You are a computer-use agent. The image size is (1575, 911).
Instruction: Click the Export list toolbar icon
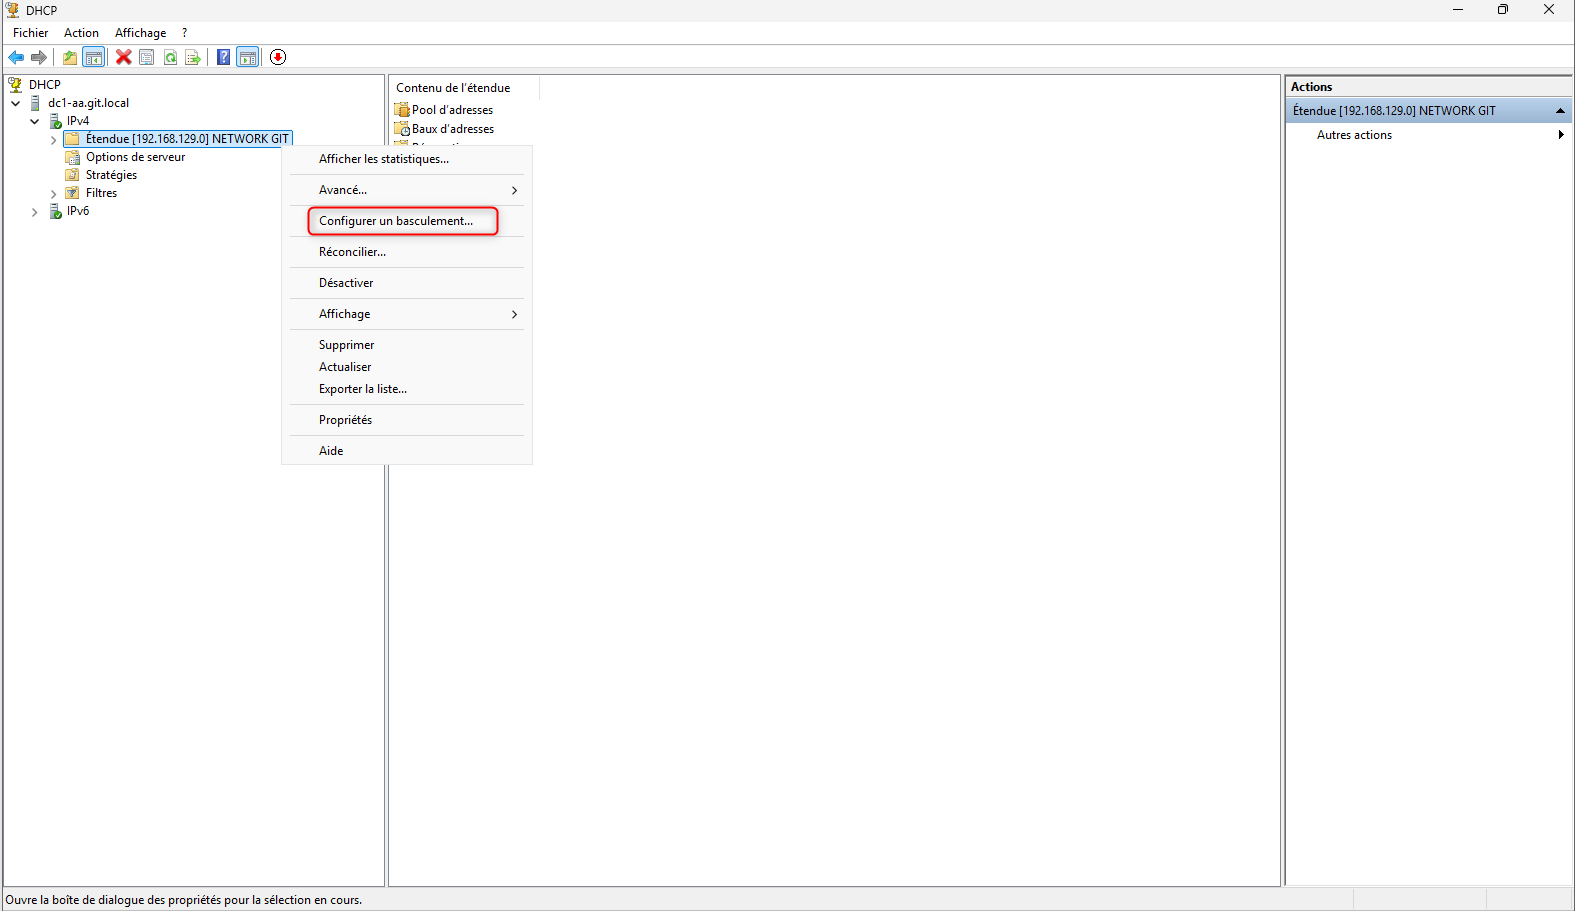click(194, 57)
